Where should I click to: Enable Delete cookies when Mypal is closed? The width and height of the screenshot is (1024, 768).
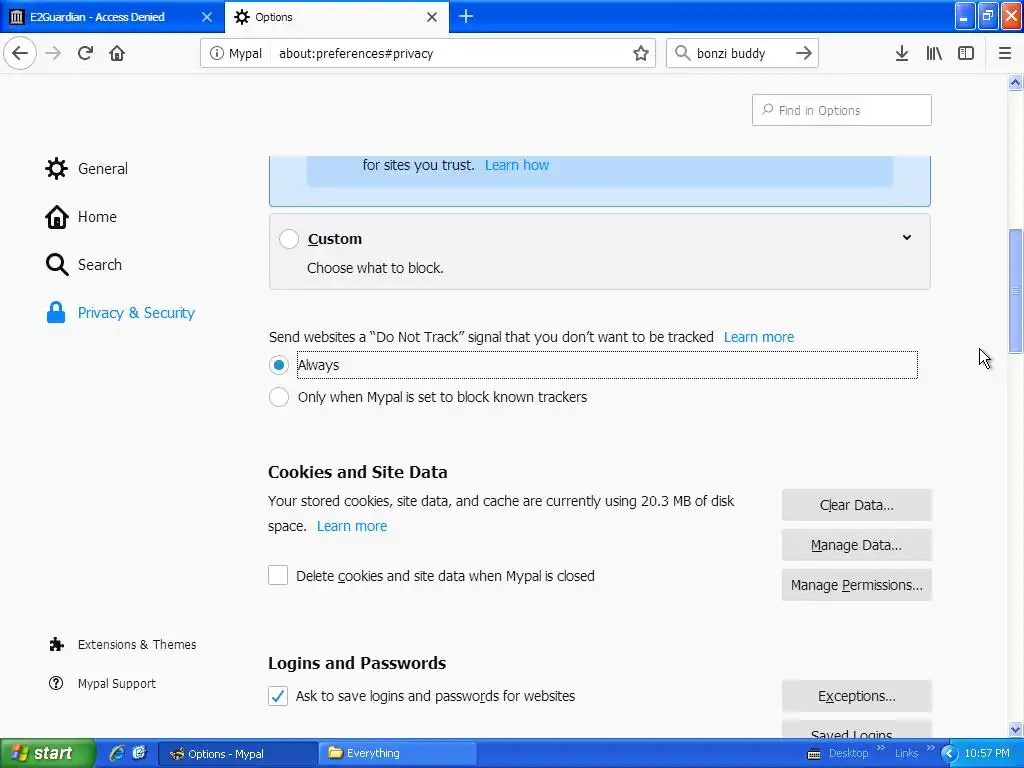[x=278, y=575]
